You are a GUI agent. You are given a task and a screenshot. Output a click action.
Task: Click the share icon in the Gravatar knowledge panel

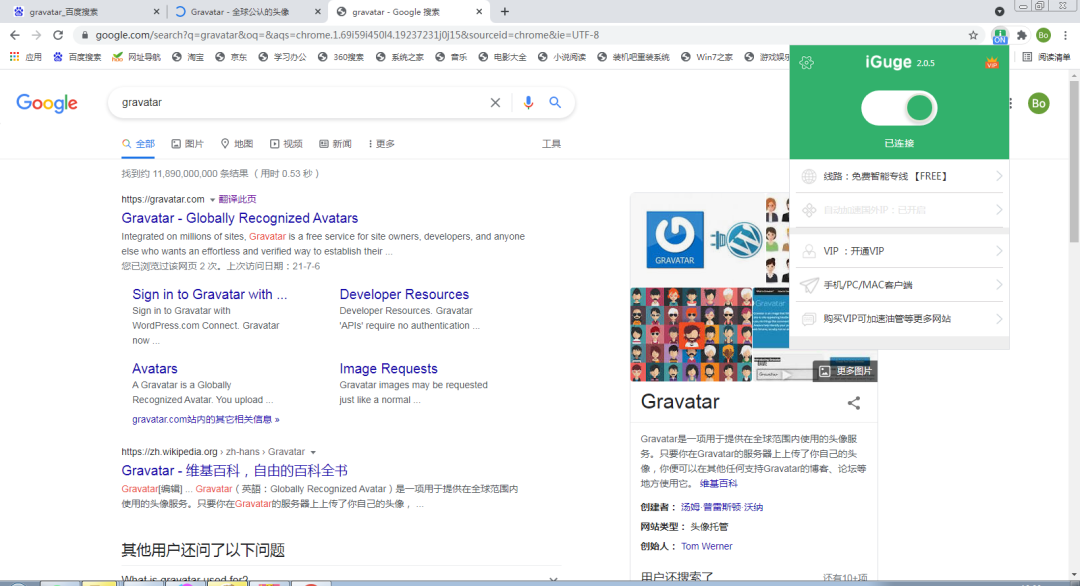click(x=853, y=403)
